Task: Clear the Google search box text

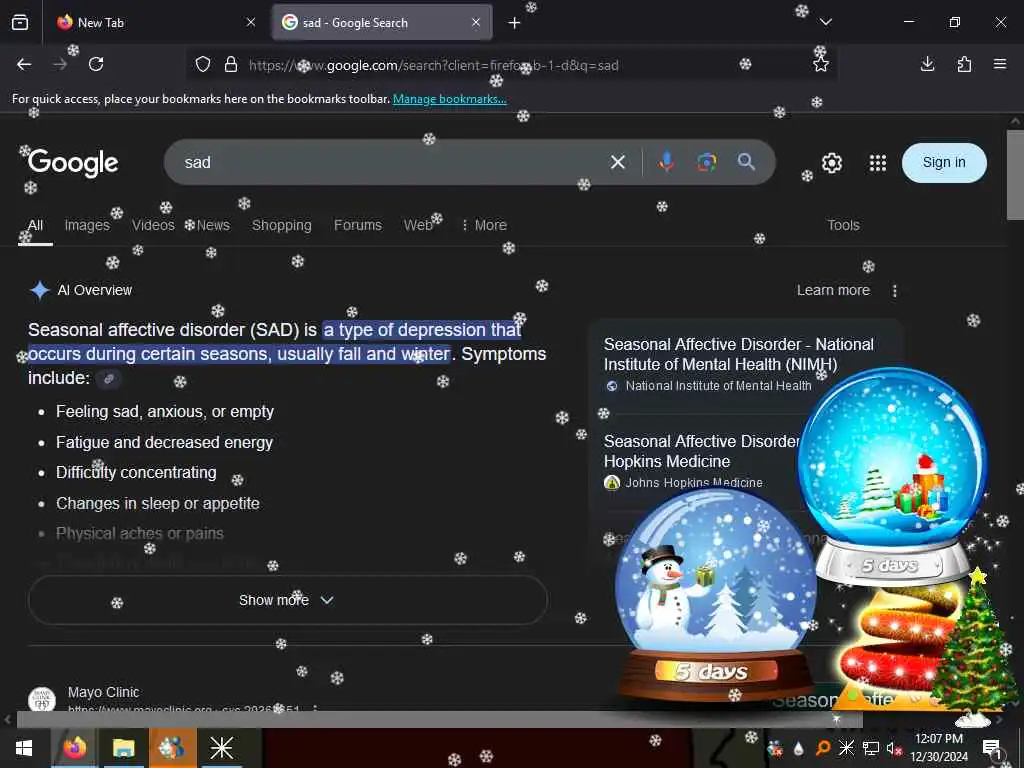Action: 618,162
